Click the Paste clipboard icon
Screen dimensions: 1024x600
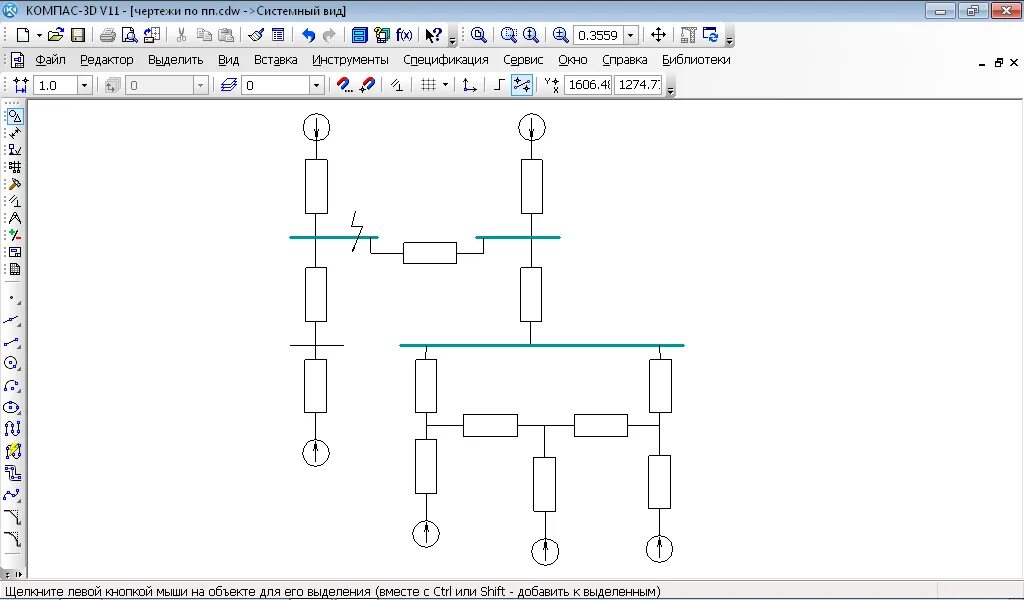click(226, 35)
